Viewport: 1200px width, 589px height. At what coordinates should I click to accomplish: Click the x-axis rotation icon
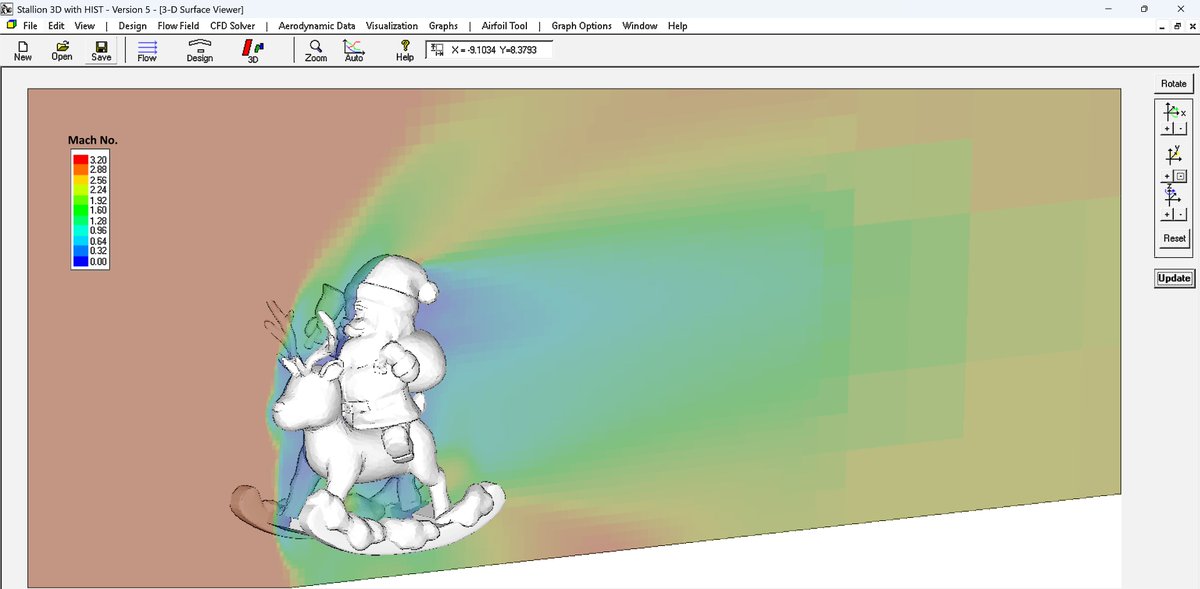coord(1175,113)
